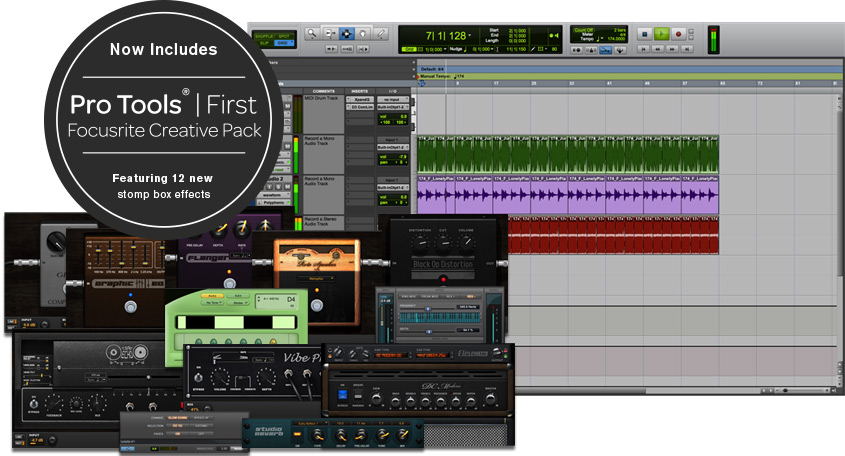
Task: Toggle the MIDI Merge button
Action: (620, 50)
